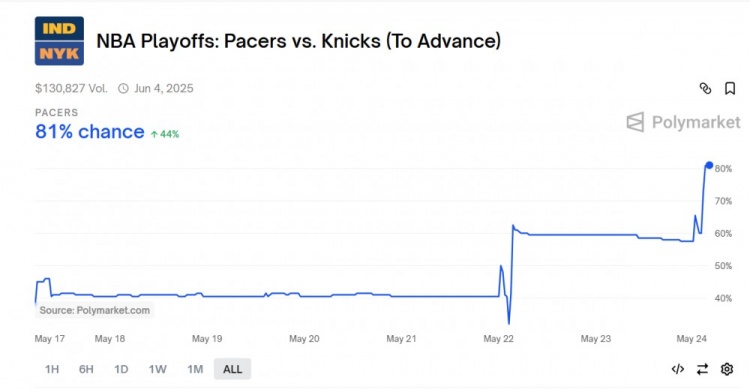Select the ALL time range
This screenshot has width=750, height=389.
(232, 369)
